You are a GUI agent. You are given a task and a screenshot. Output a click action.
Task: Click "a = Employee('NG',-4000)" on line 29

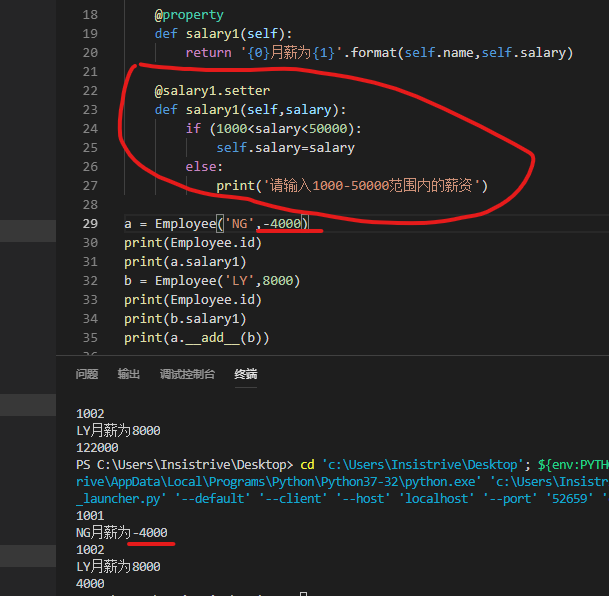[216, 224]
